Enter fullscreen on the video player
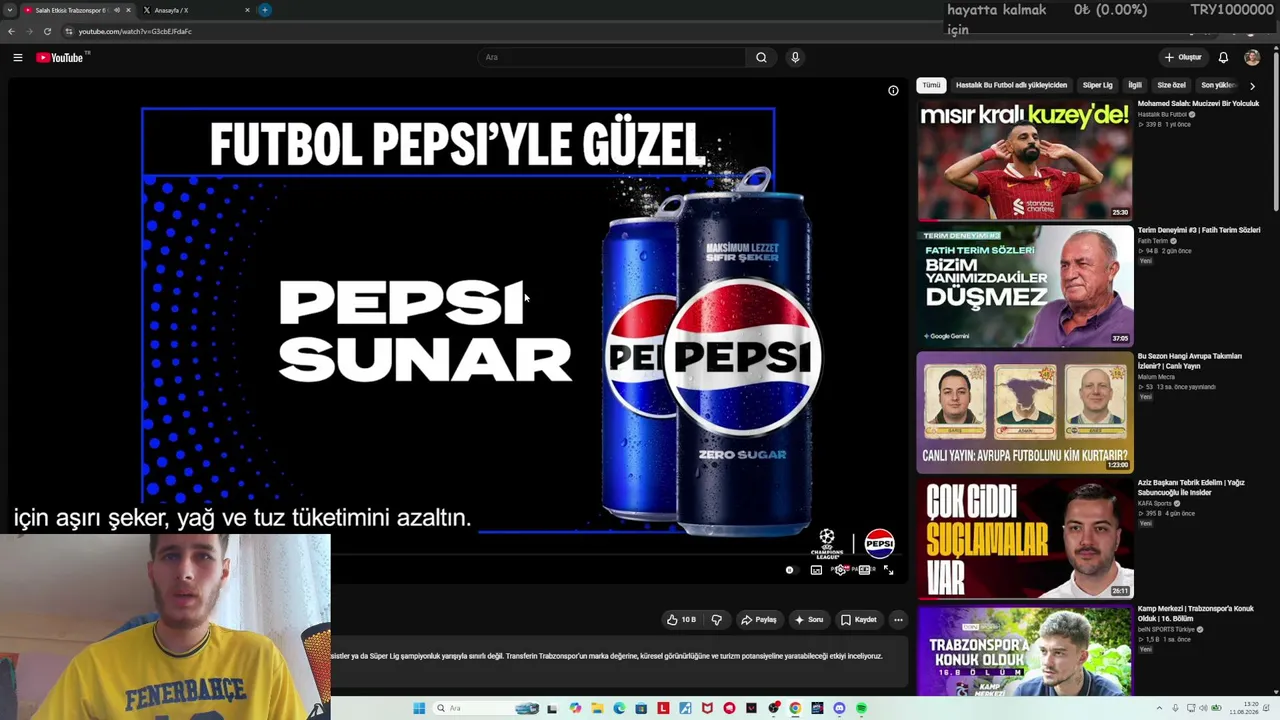The height and width of the screenshot is (720, 1280). (x=888, y=570)
